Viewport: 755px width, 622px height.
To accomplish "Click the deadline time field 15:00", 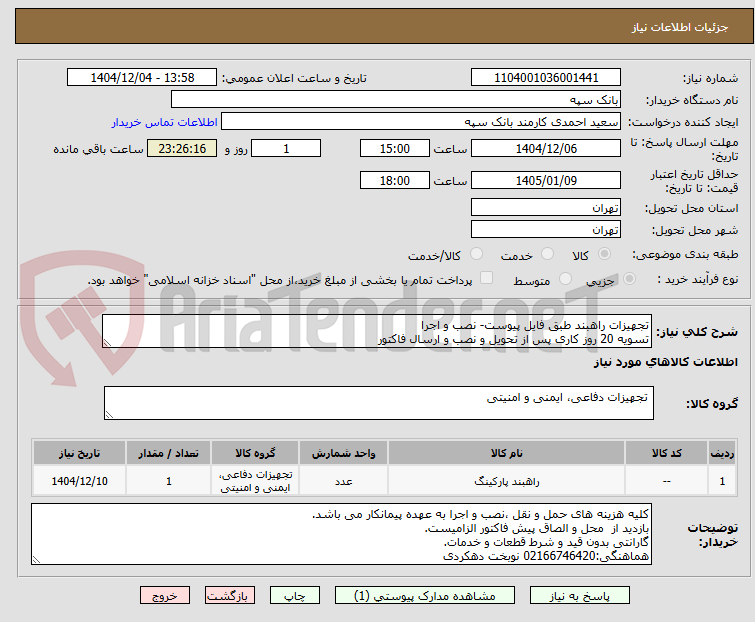I will click(394, 148).
